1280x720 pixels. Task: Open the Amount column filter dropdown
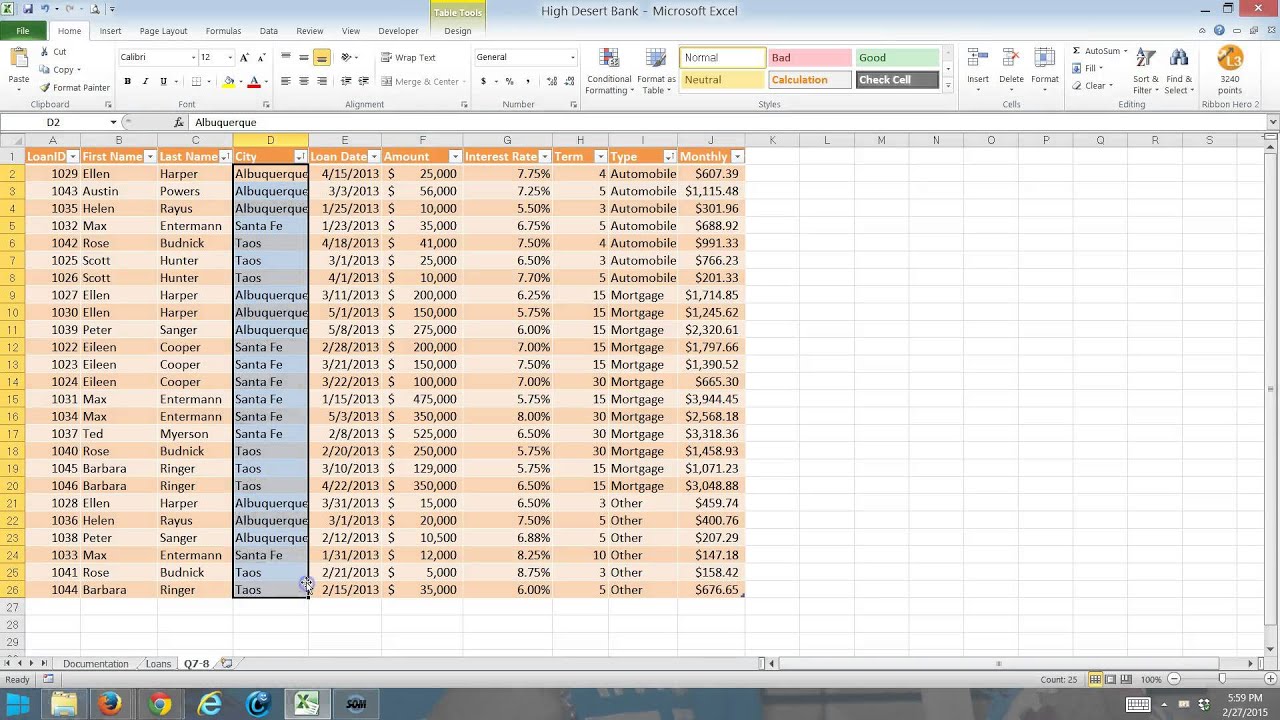tap(455, 157)
